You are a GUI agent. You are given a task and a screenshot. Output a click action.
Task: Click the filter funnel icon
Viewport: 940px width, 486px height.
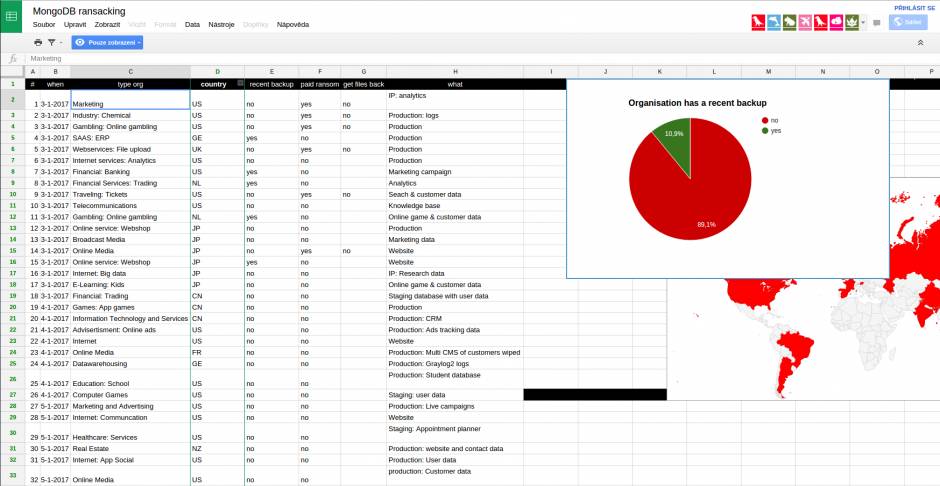52,43
